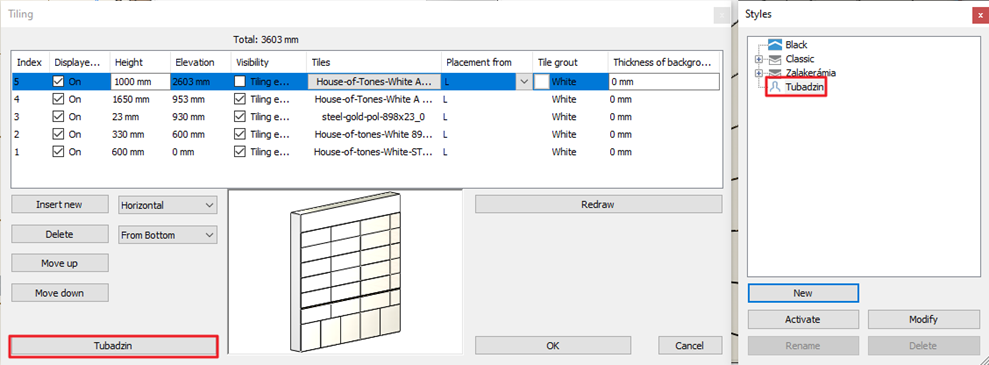The height and width of the screenshot is (365, 989).
Task: Click the tiled wall preview thumbnail
Action: pyautogui.click(x=345, y=272)
